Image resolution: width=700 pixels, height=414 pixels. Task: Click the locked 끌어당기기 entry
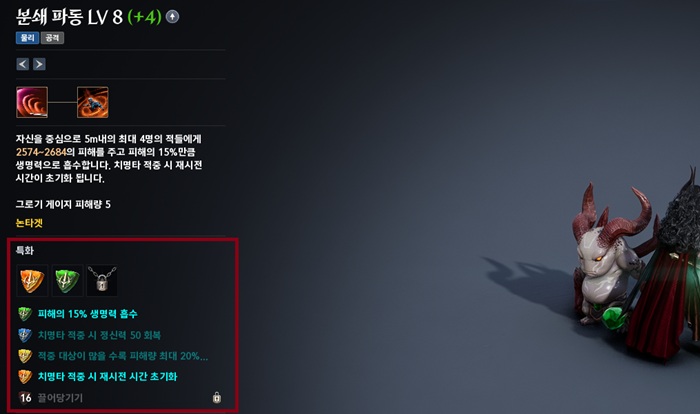coord(120,397)
